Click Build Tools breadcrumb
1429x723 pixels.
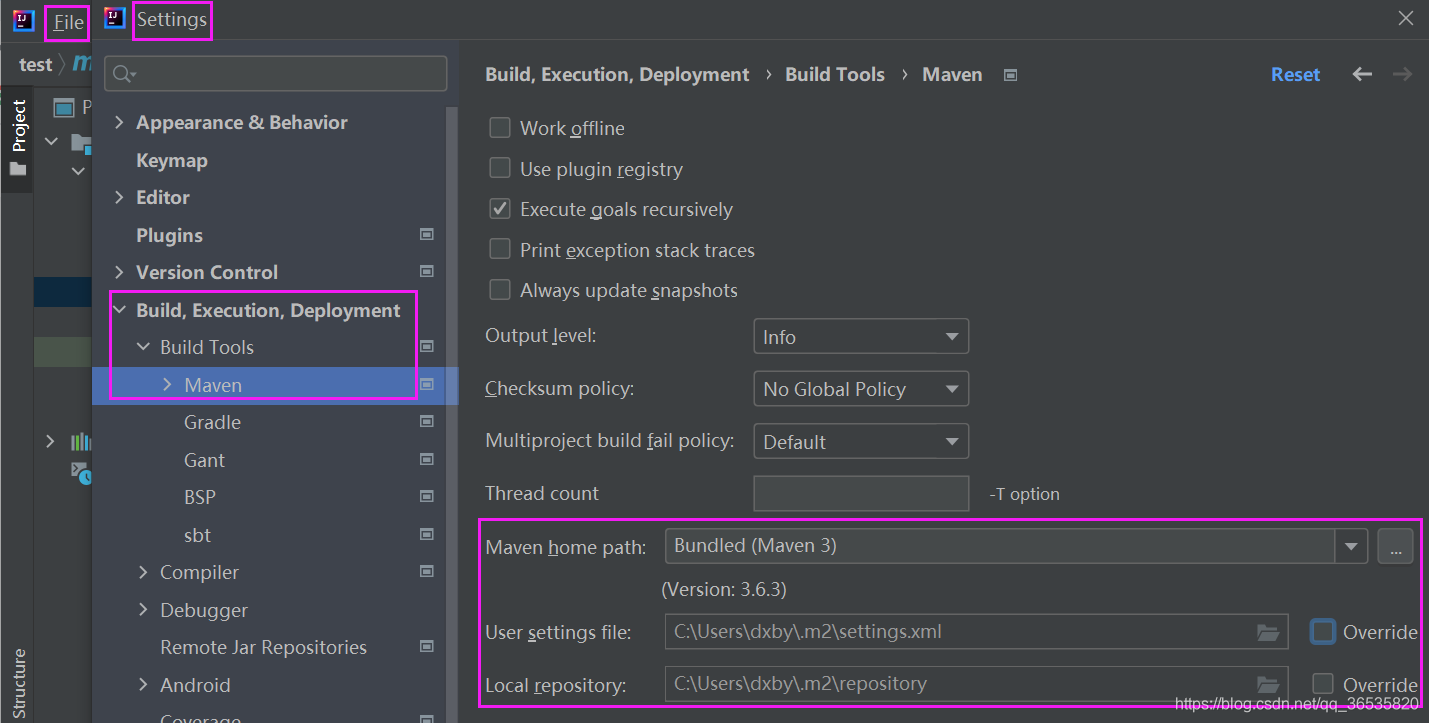click(835, 75)
